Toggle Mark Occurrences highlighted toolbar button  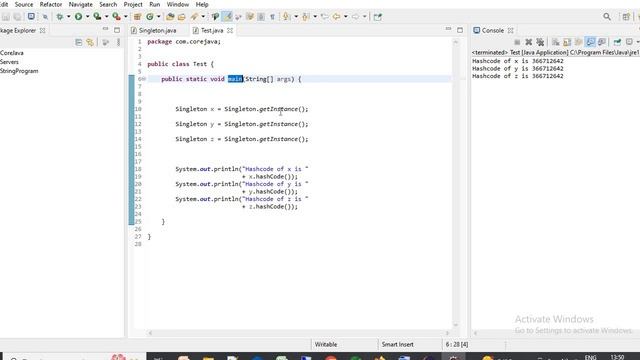coord(228,17)
